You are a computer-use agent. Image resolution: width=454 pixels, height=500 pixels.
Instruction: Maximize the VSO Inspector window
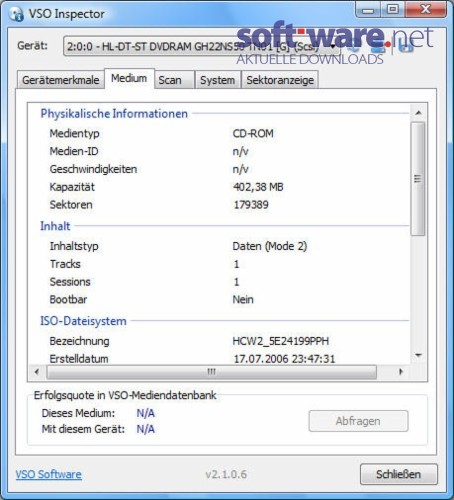coord(393,9)
